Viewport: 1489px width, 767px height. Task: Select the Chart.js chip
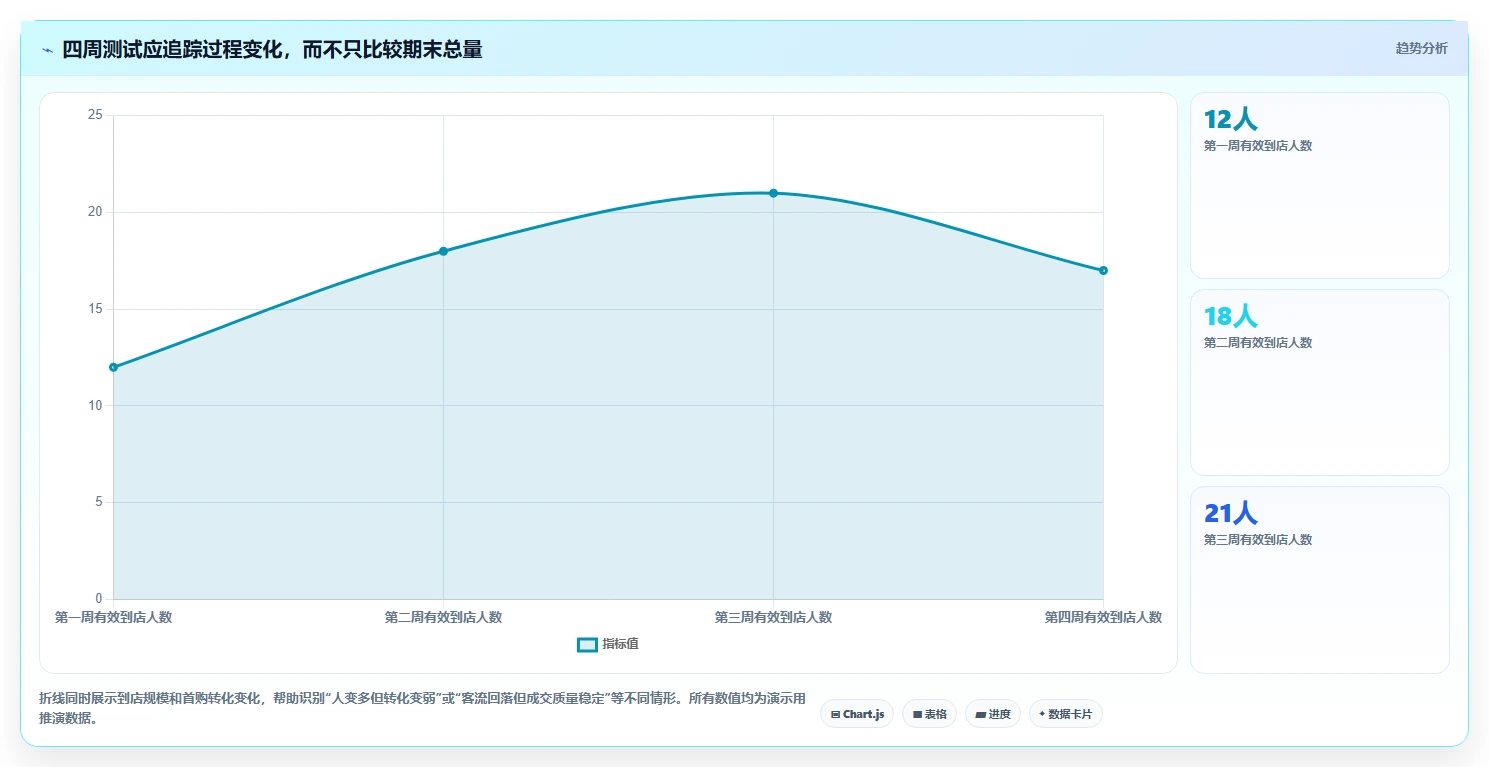[x=857, y=714]
